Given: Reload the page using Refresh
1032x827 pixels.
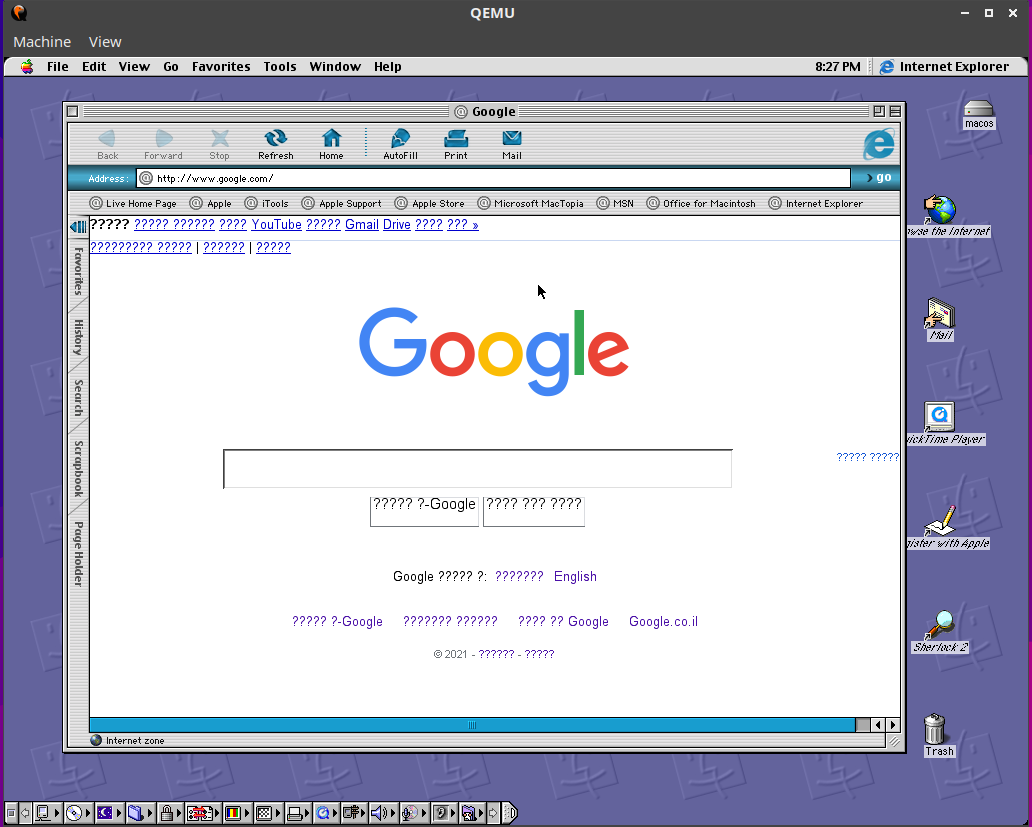Looking at the screenshot, I should (x=275, y=145).
